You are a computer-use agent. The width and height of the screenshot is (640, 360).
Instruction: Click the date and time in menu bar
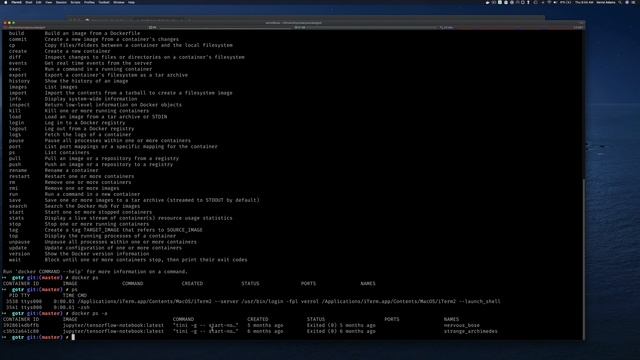pos(584,2)
